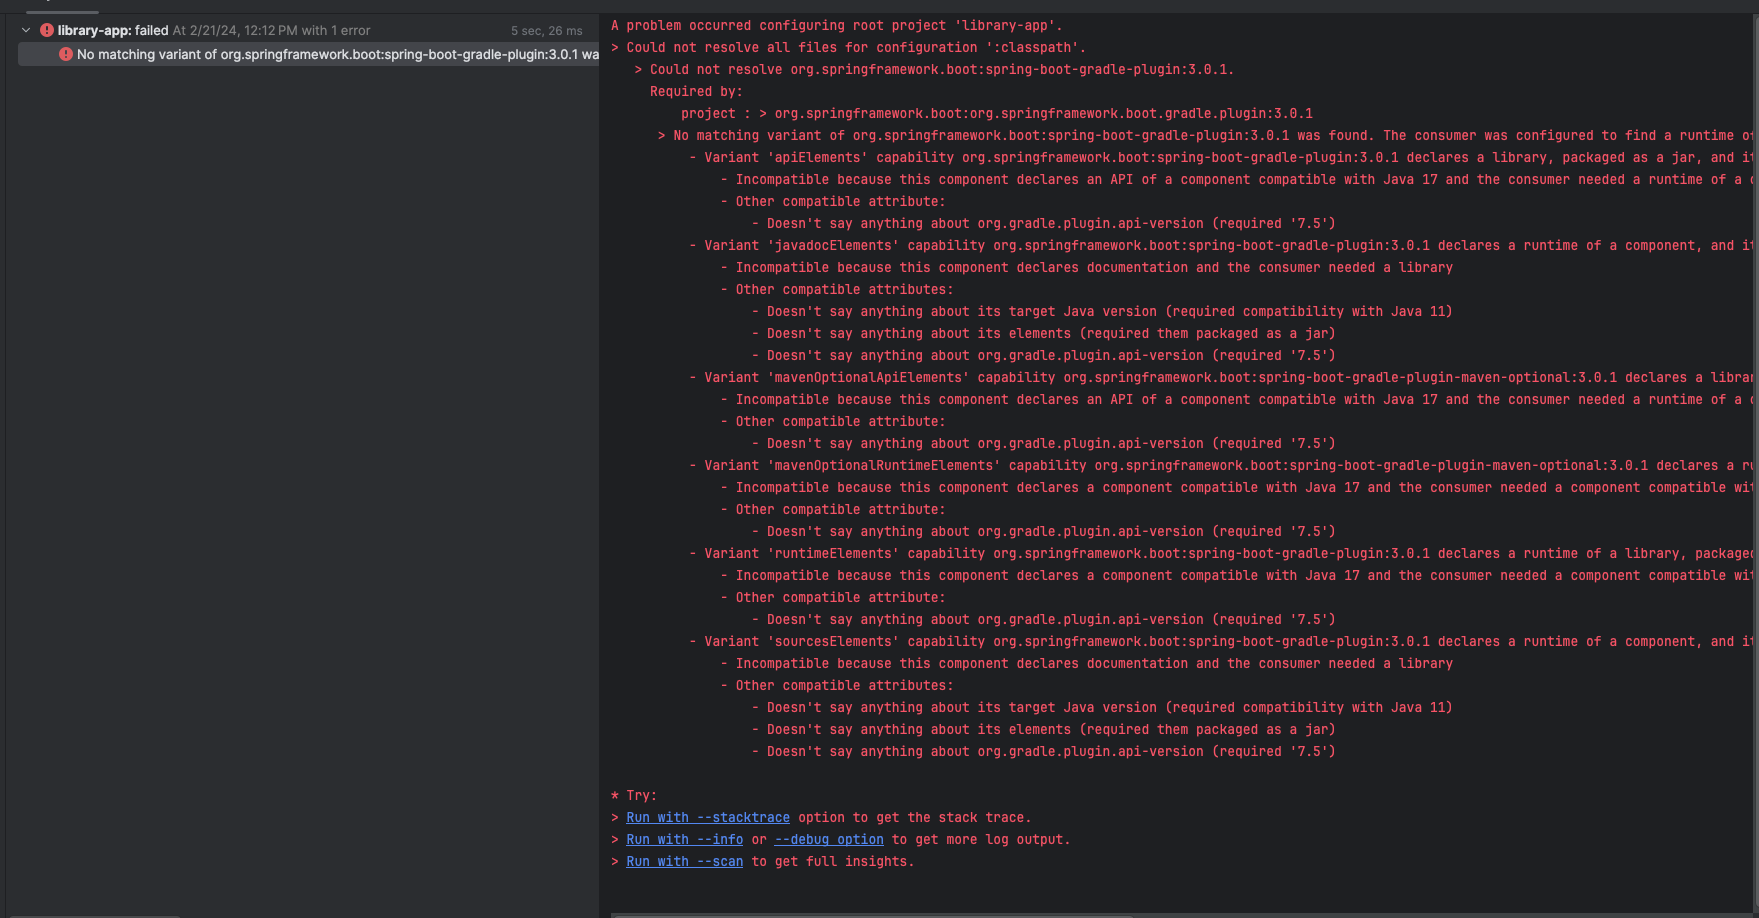Open the 'Run with --stacktrace' link

708,817
